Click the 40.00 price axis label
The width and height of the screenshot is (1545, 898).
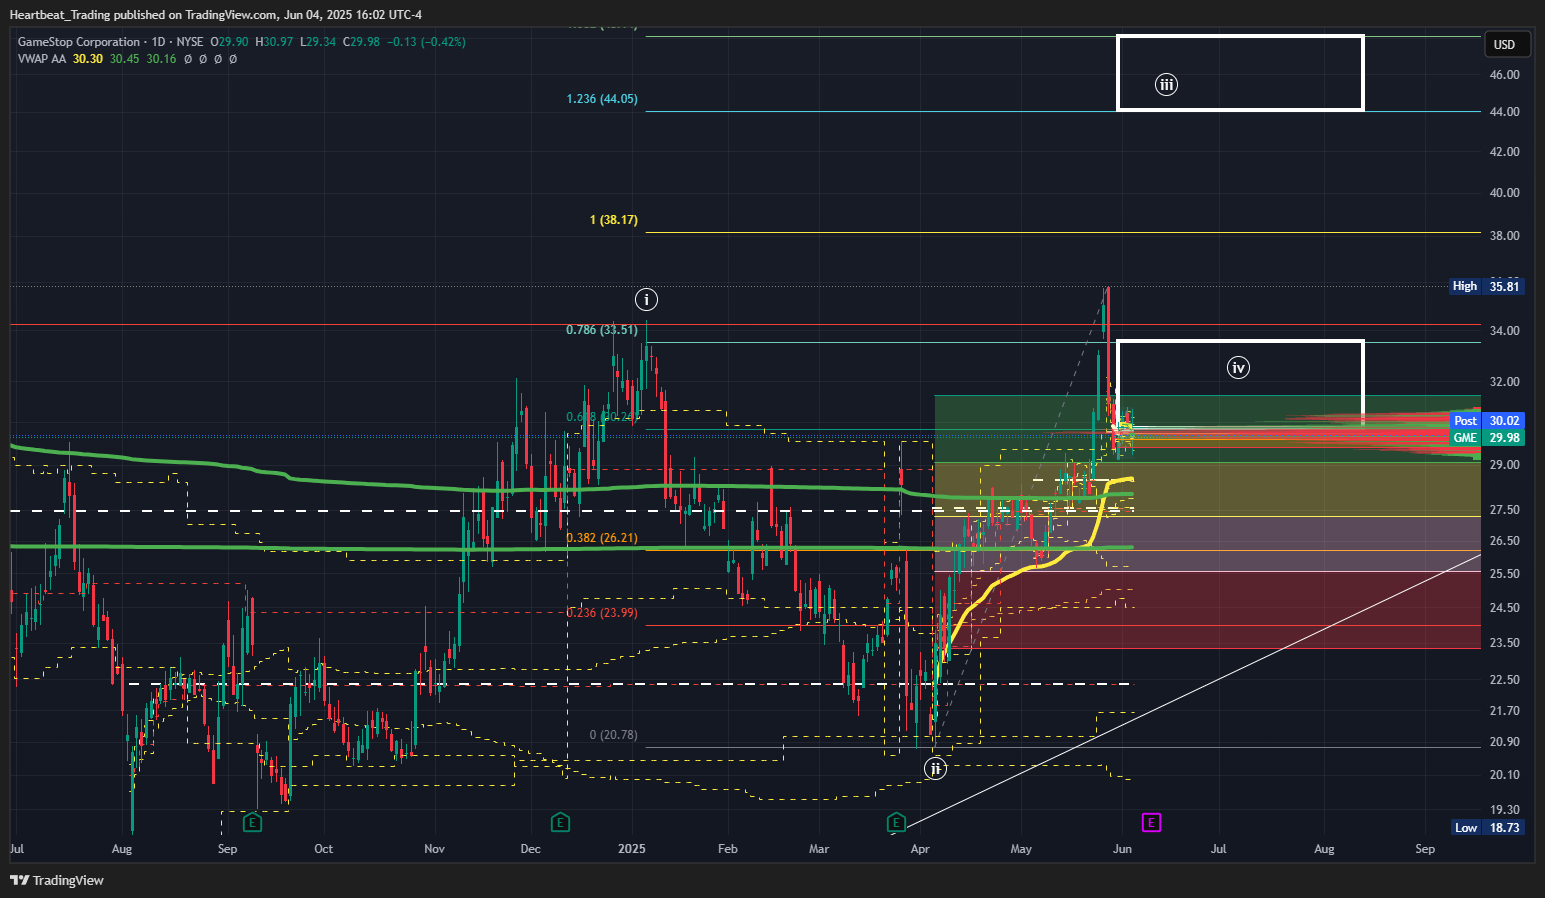(x=1504, y=193)
